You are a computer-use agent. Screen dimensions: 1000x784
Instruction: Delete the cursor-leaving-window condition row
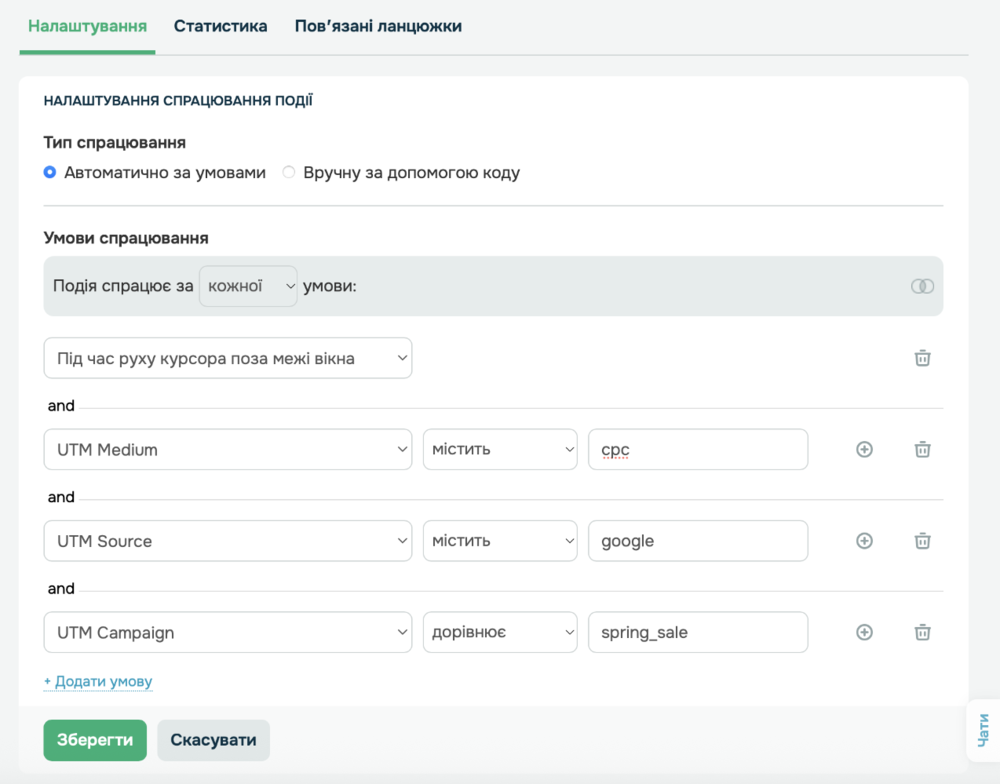pyautogui.click(x=922, y=358)
